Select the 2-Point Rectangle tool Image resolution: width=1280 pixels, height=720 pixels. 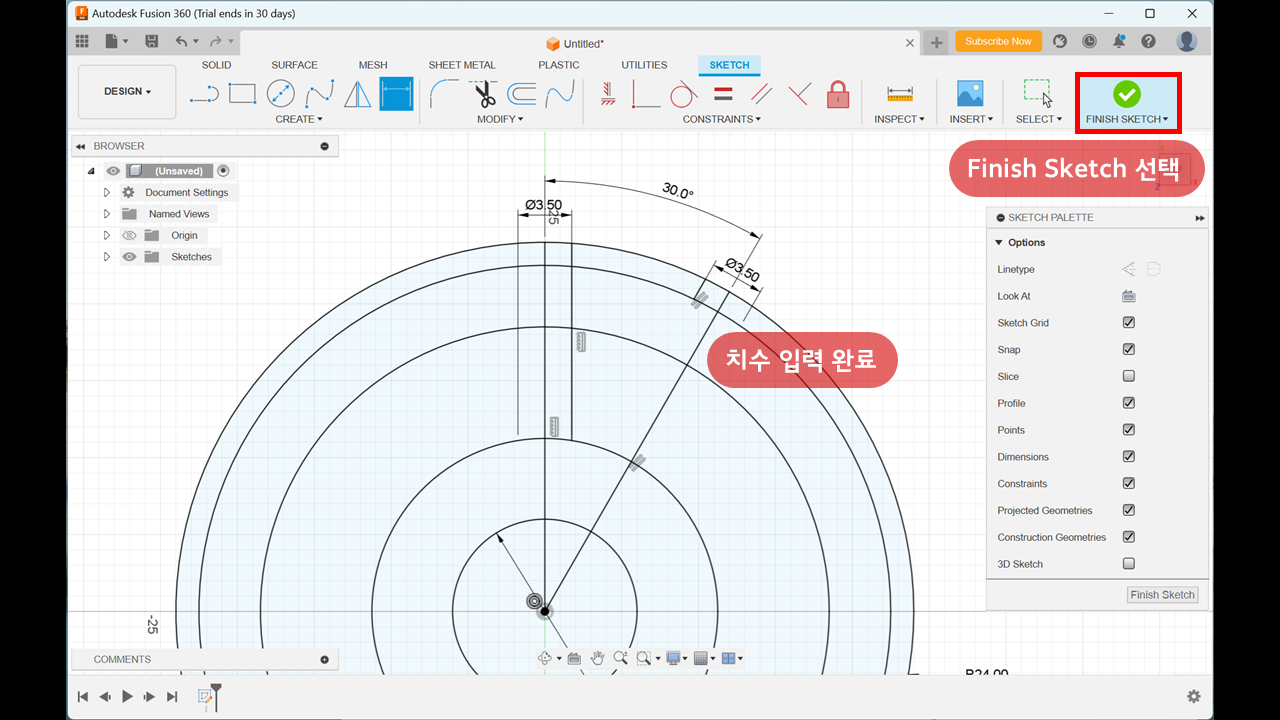242,94
